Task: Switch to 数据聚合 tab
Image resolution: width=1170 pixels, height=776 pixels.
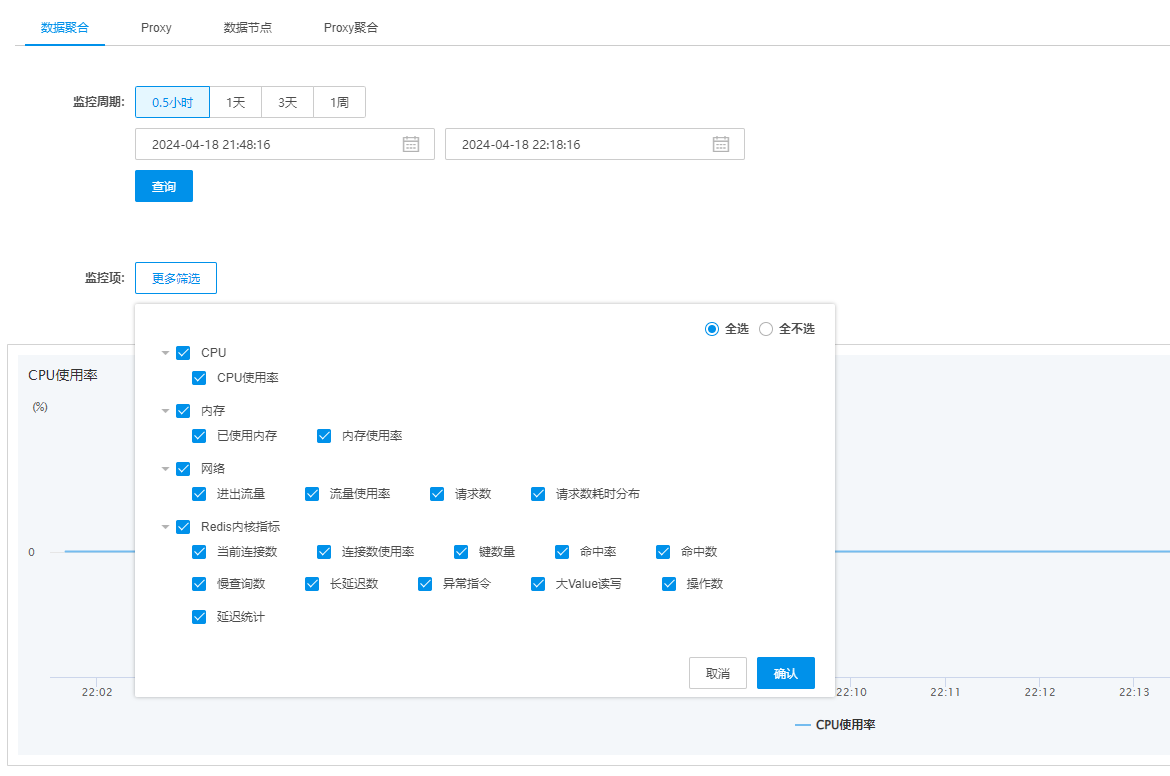Action: coord(65,28)
